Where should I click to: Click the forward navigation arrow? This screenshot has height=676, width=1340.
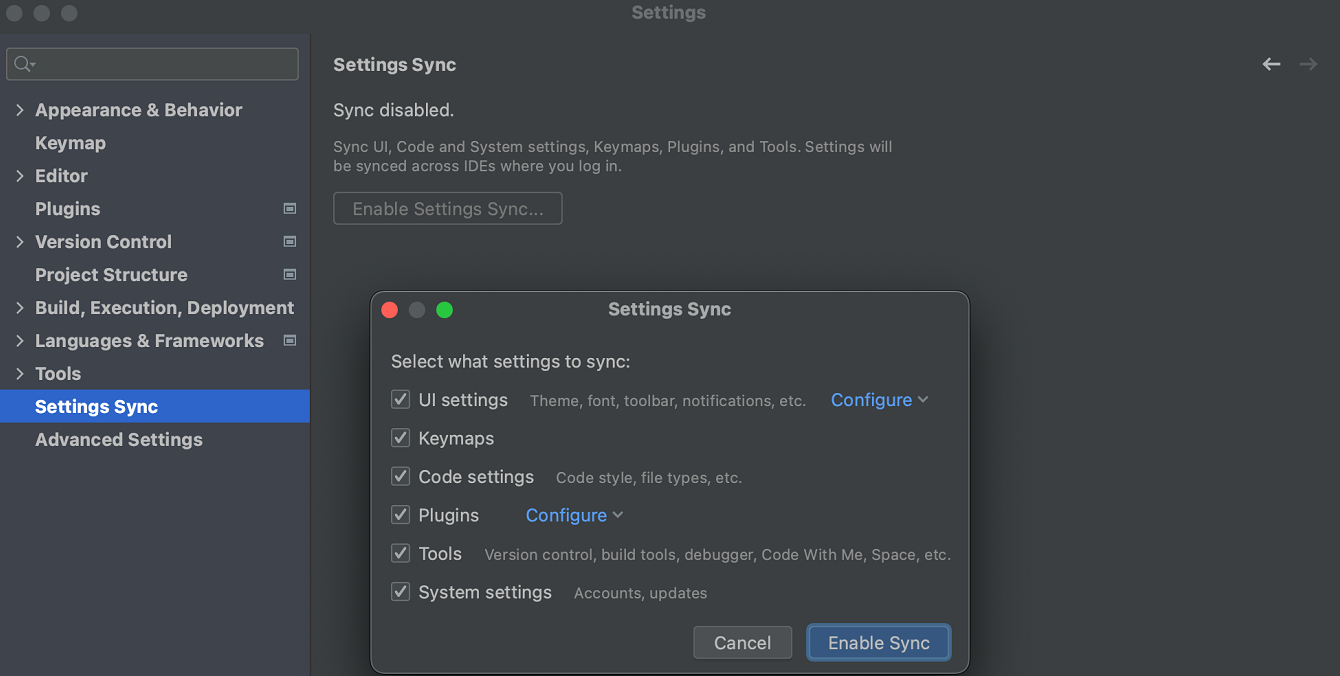pos(1308,65)
